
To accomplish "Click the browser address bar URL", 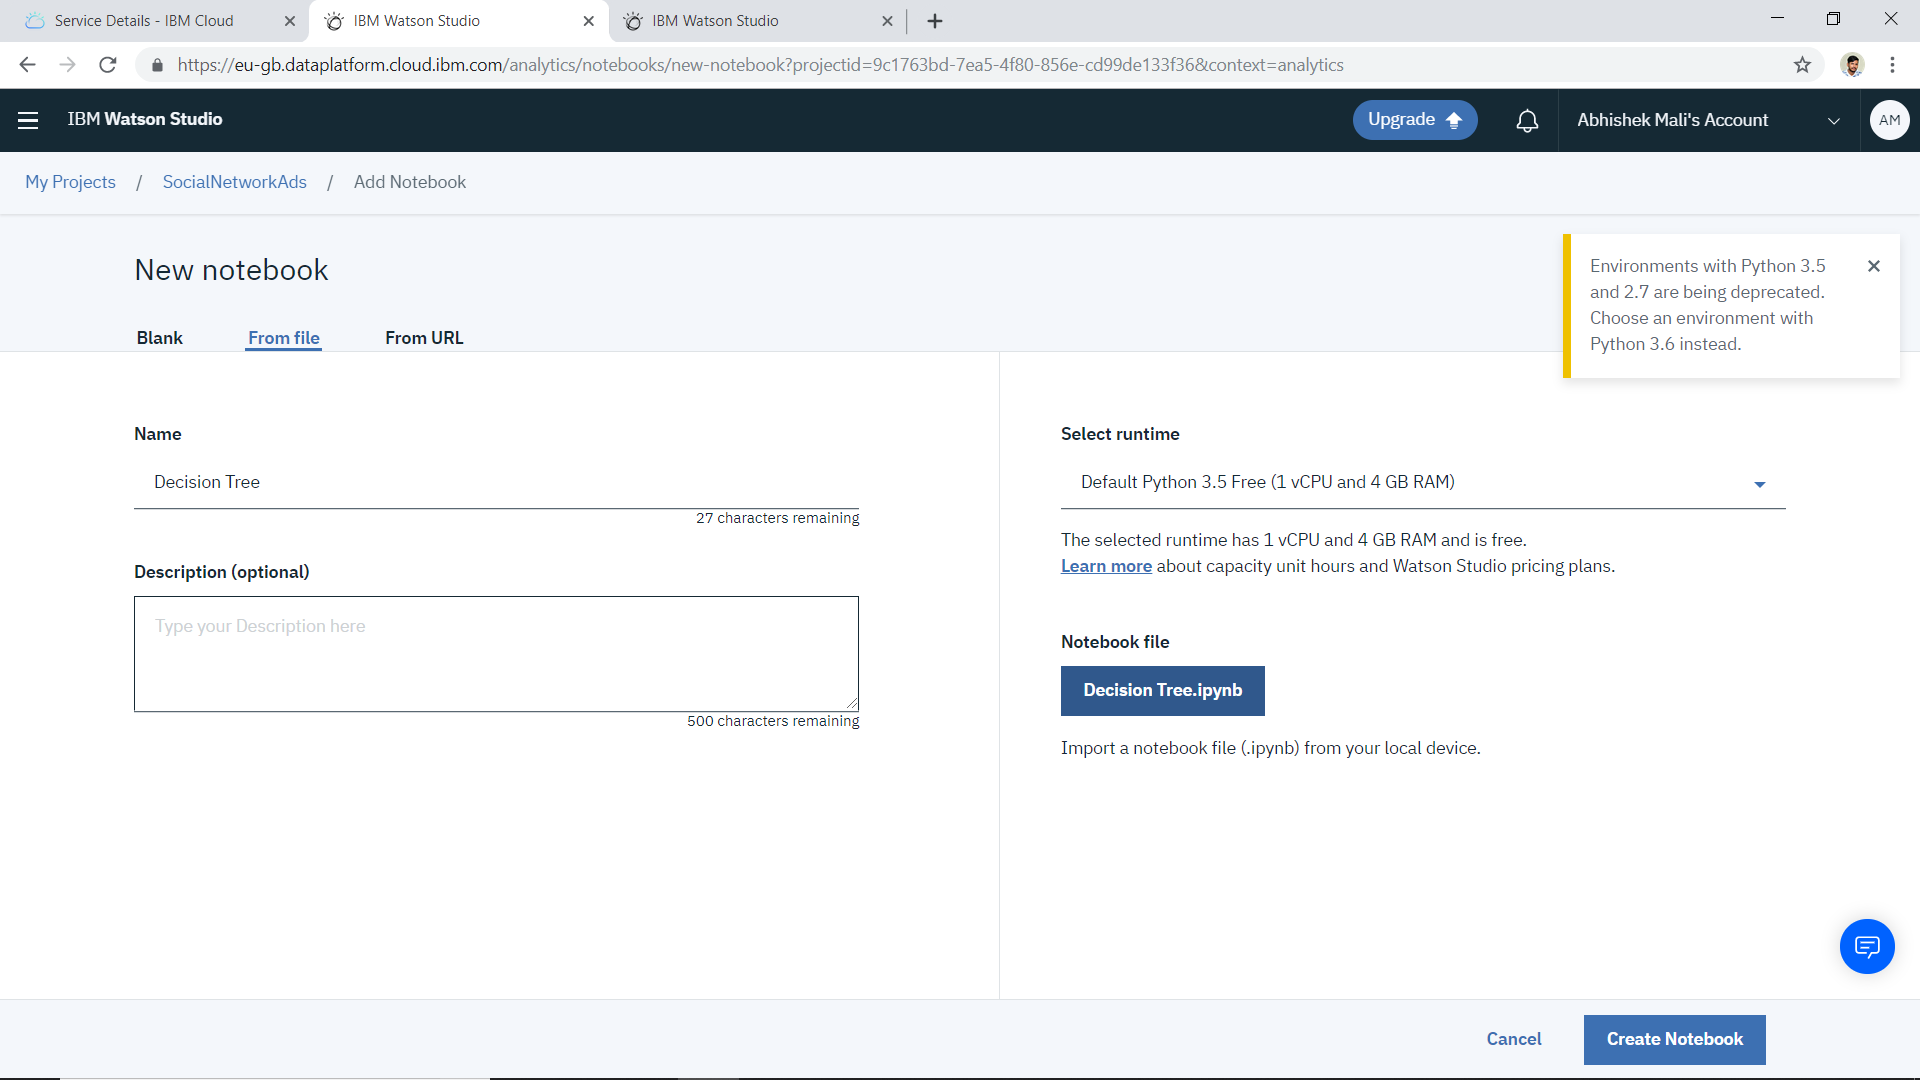I will tap(760, 65).
